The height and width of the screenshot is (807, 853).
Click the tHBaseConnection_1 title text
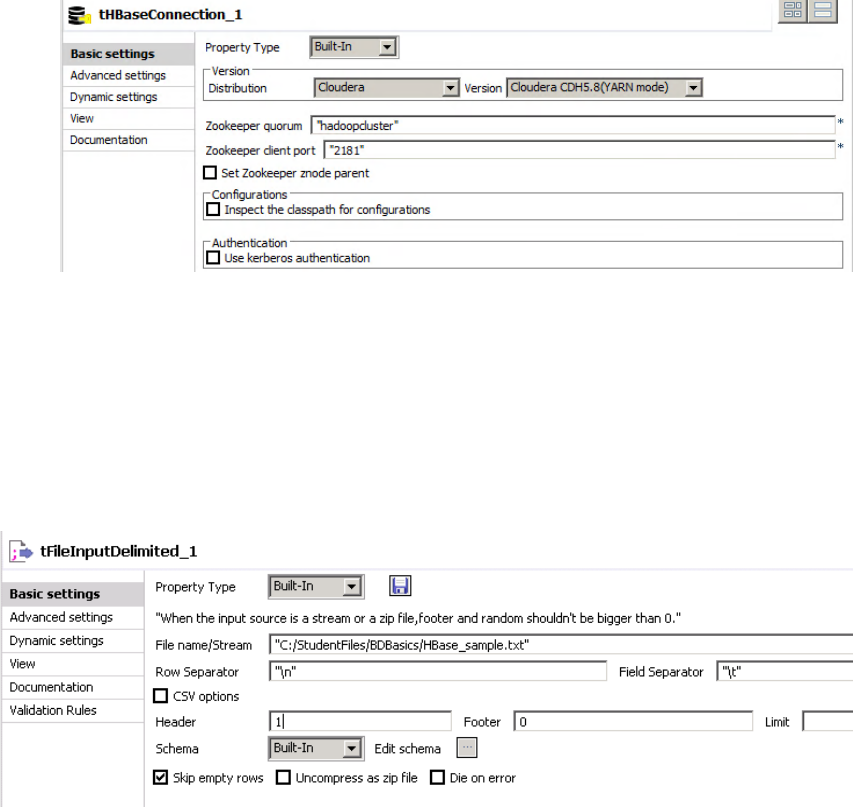coord(170,15)
